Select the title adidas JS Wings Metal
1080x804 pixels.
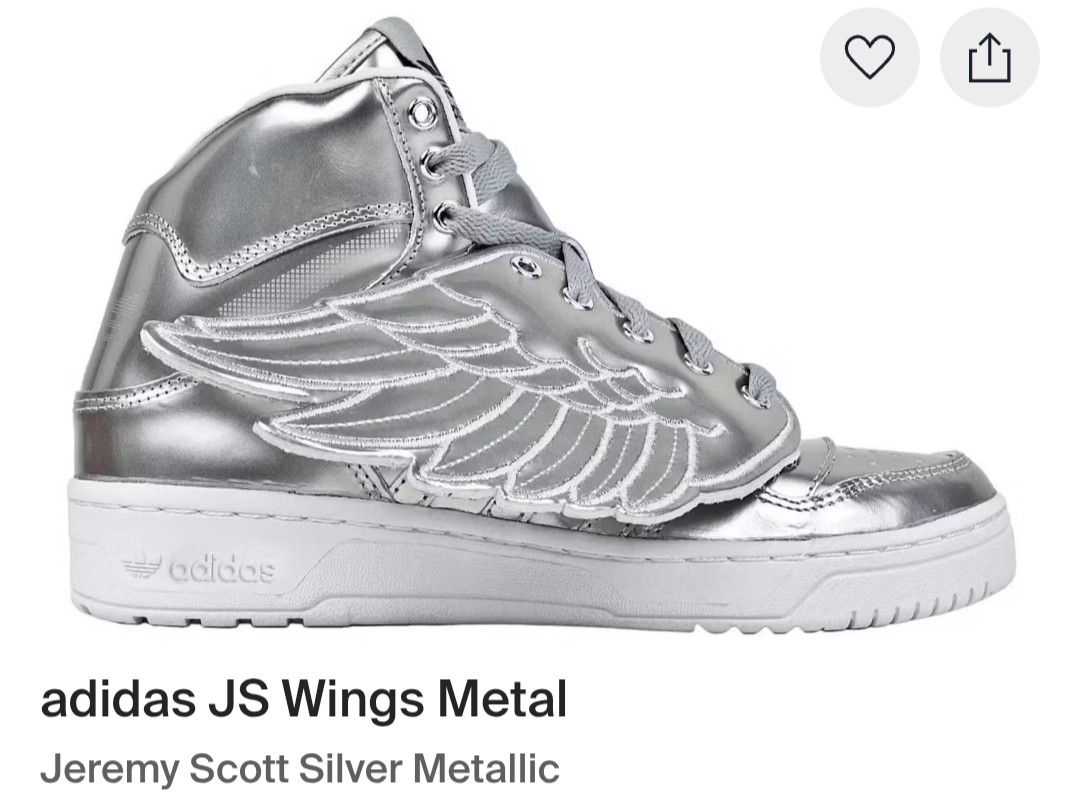tap(304, 699)
